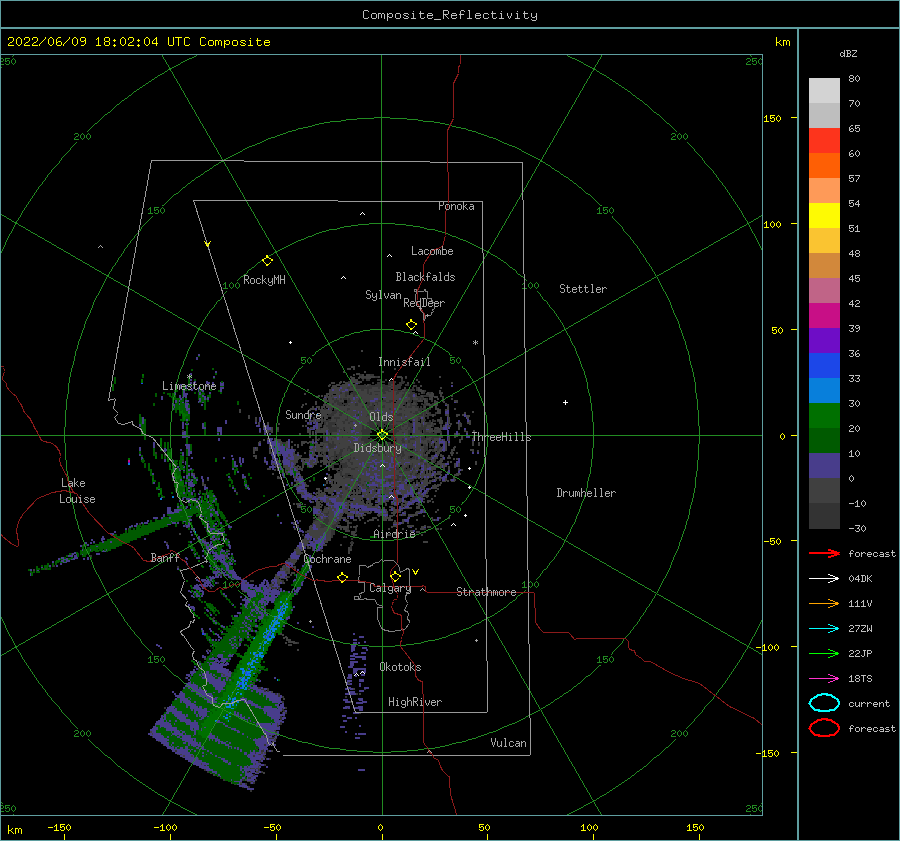Click the Strathmore city label

(x=486, y=592)
